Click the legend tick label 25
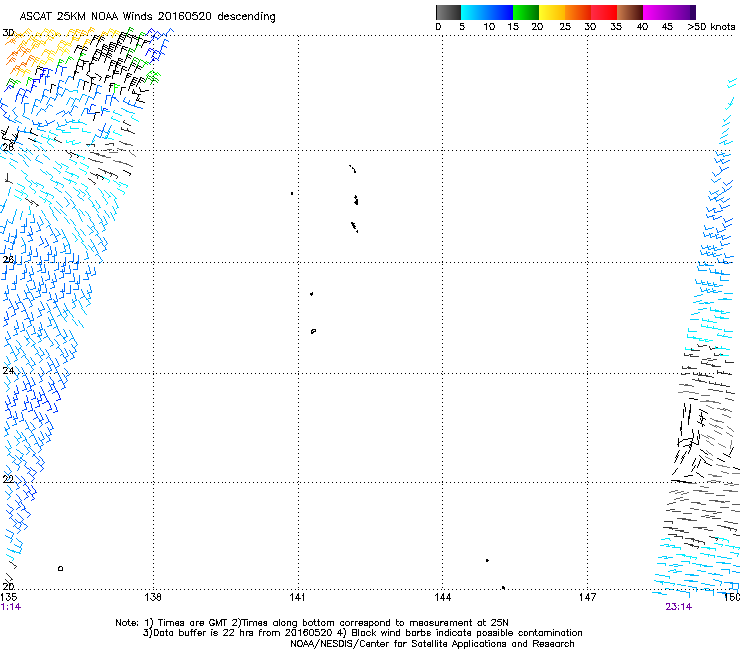Image resolution: width=740 pixels, height=650 pixels. point(565,27)
